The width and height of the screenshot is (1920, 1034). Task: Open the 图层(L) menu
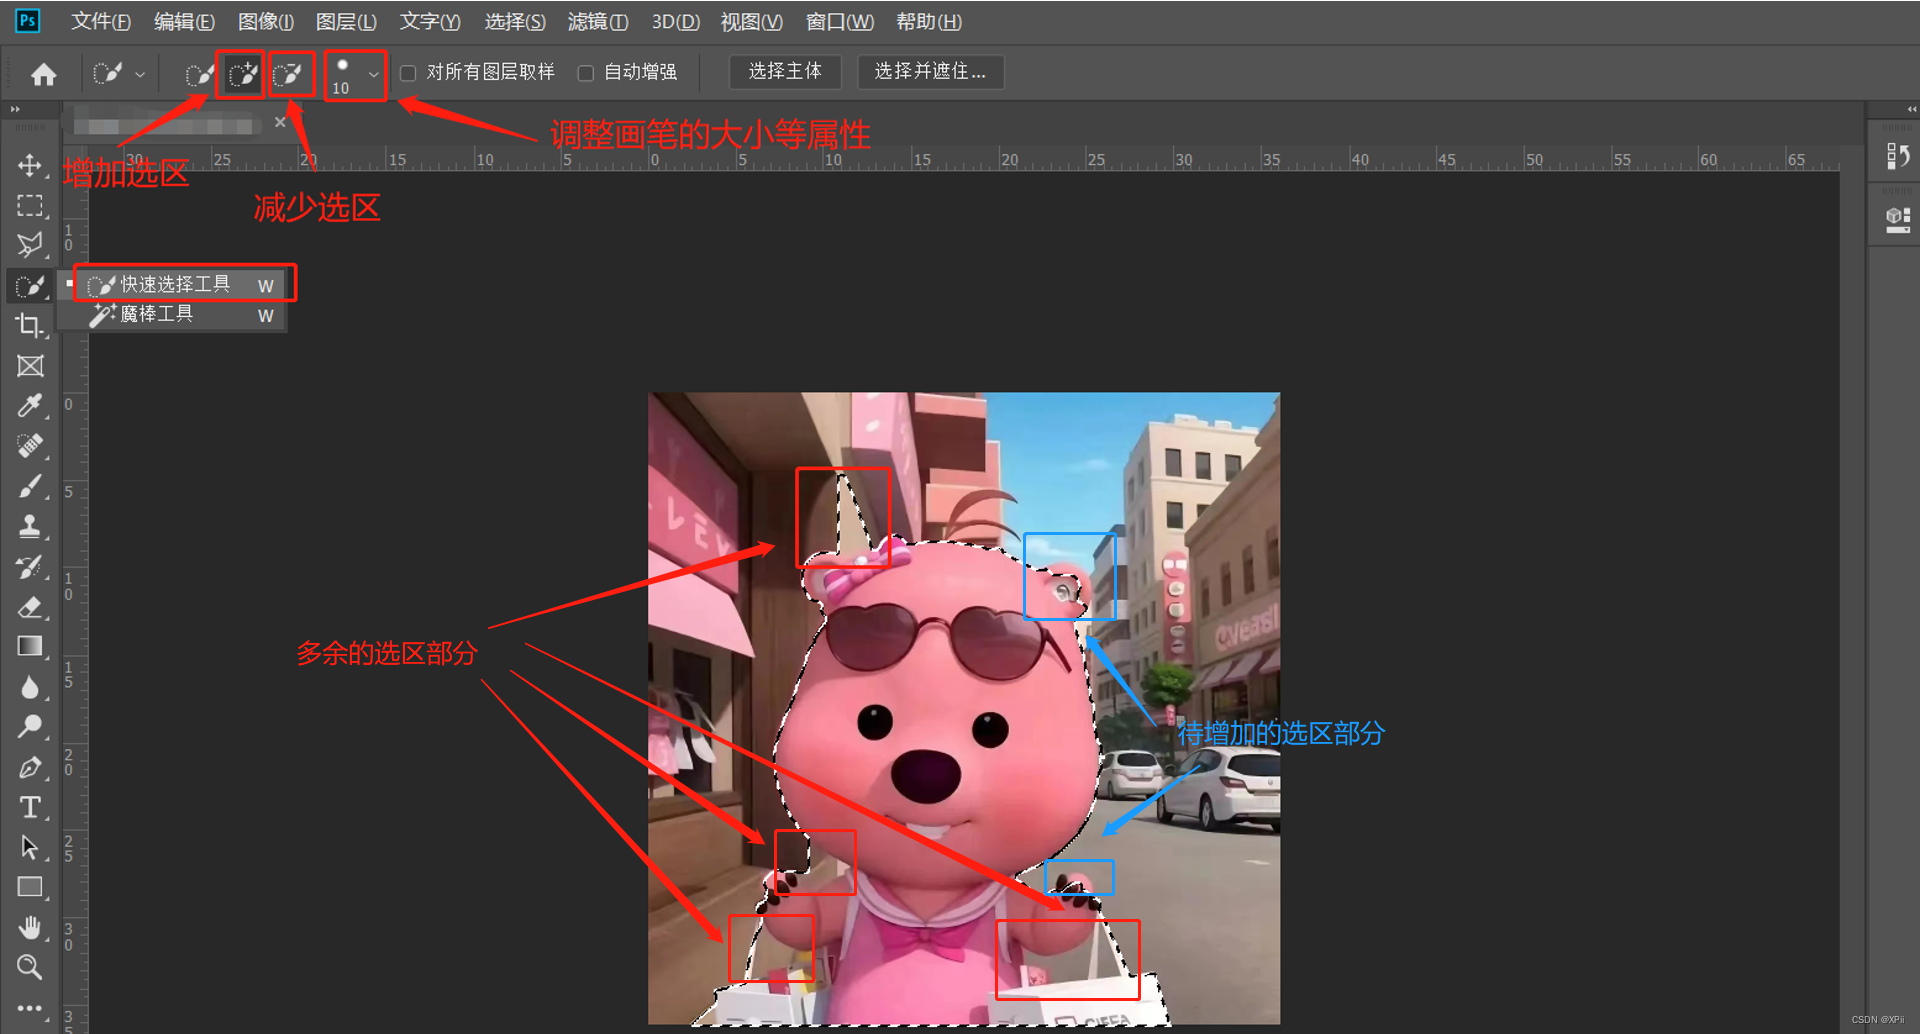click(346, 22)
